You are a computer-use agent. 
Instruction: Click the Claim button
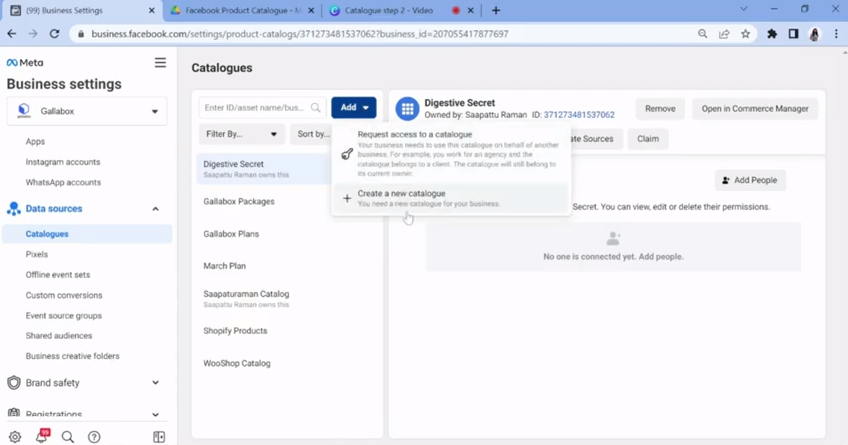tap(648, 139)
